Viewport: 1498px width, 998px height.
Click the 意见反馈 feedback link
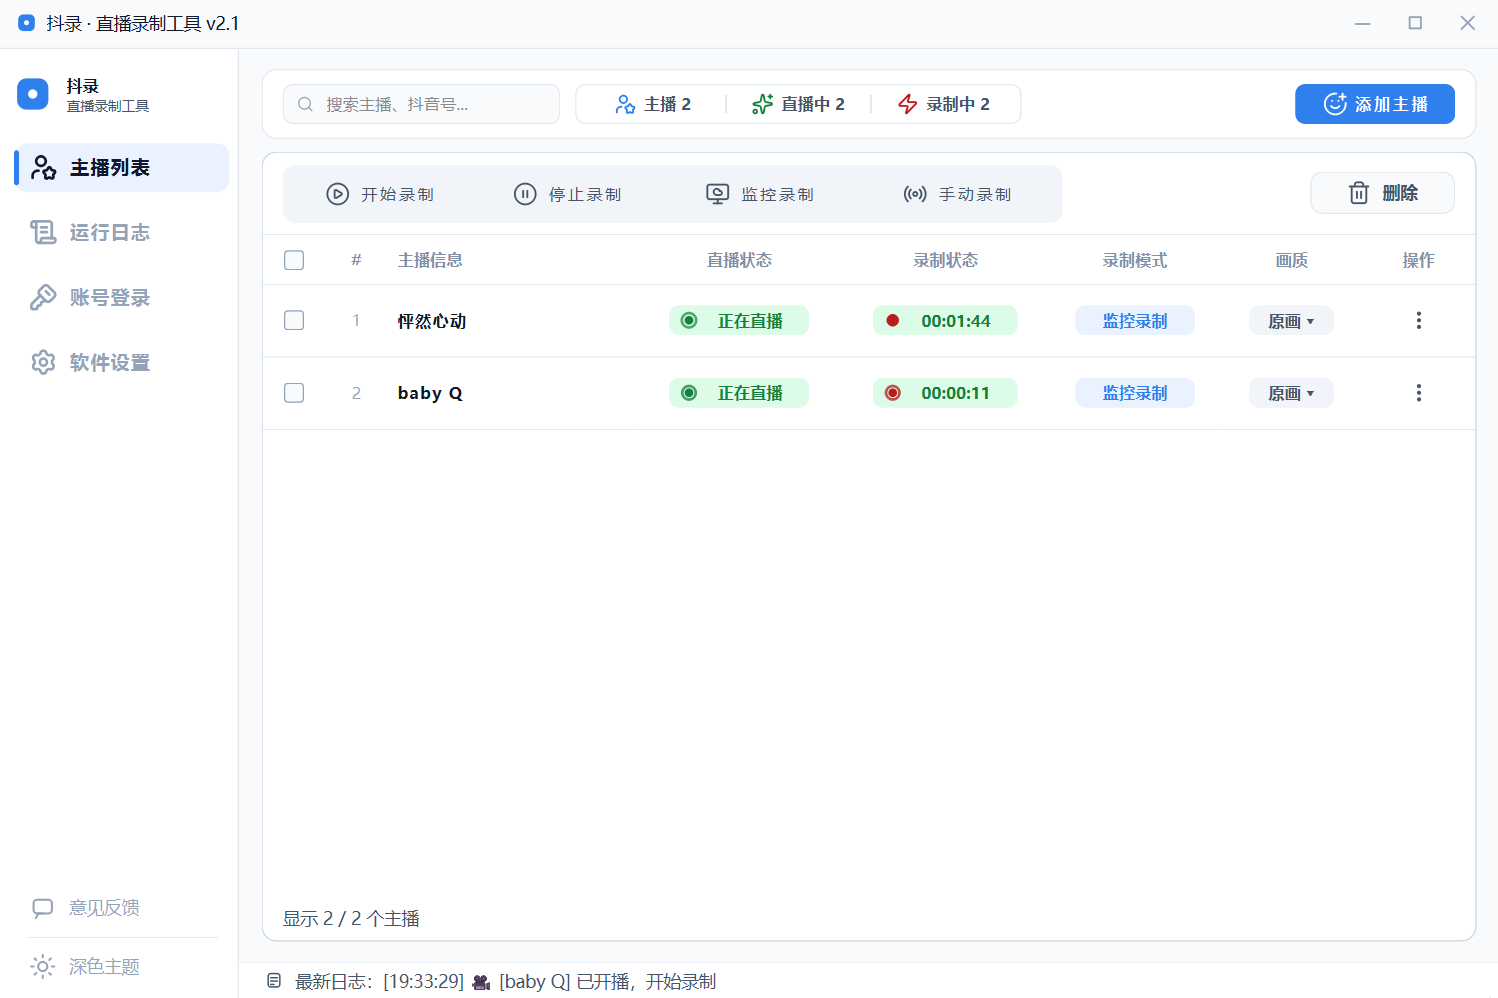click(x=86, y=908)
